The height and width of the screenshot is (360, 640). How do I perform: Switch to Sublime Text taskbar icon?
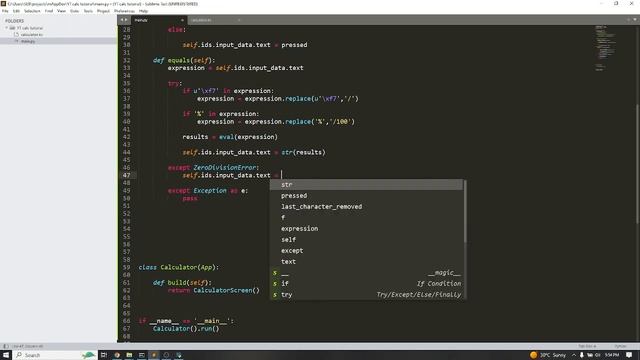tap(154, 355)
